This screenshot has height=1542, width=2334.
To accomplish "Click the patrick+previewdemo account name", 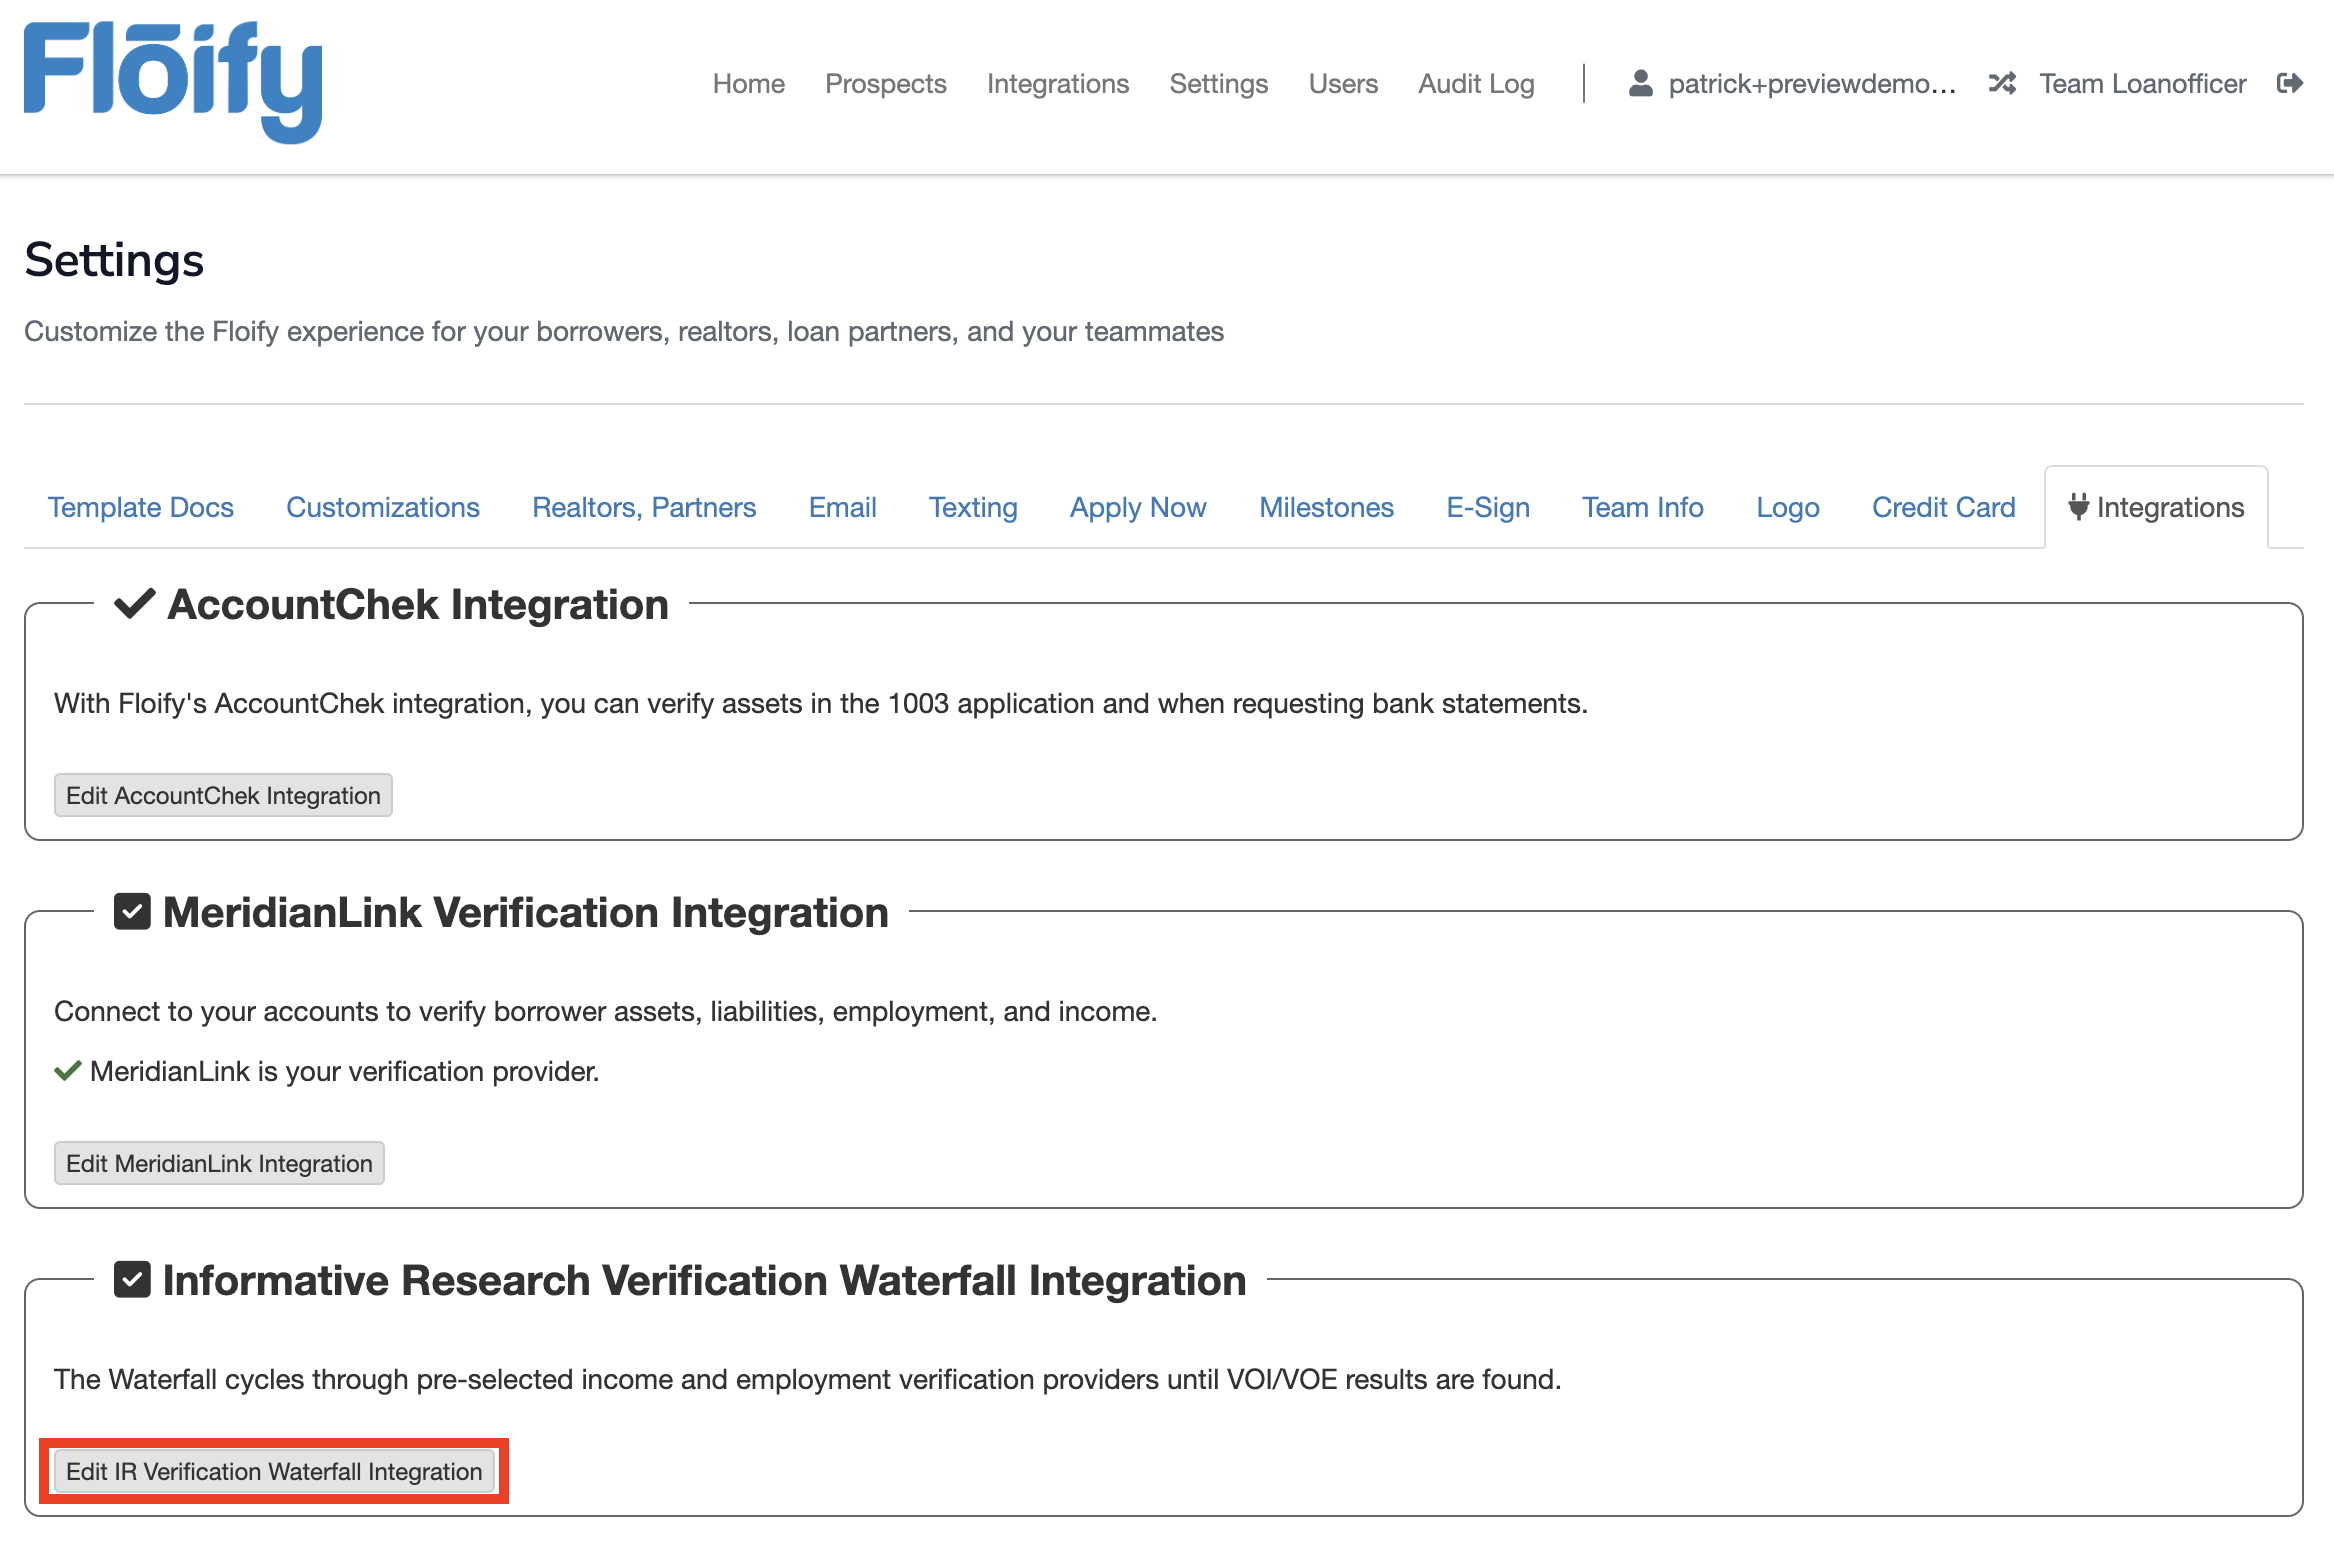I will [x=1811, y=84].
